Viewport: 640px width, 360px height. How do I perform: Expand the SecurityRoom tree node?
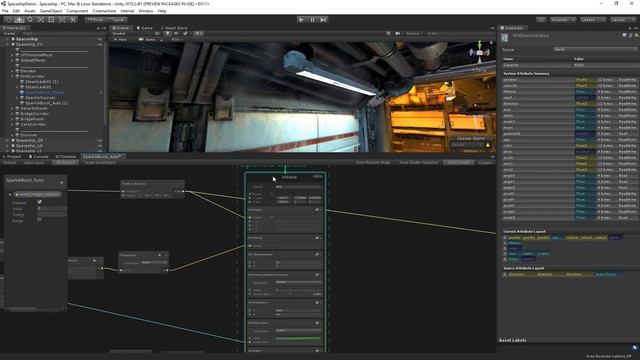tap(13, 108)
